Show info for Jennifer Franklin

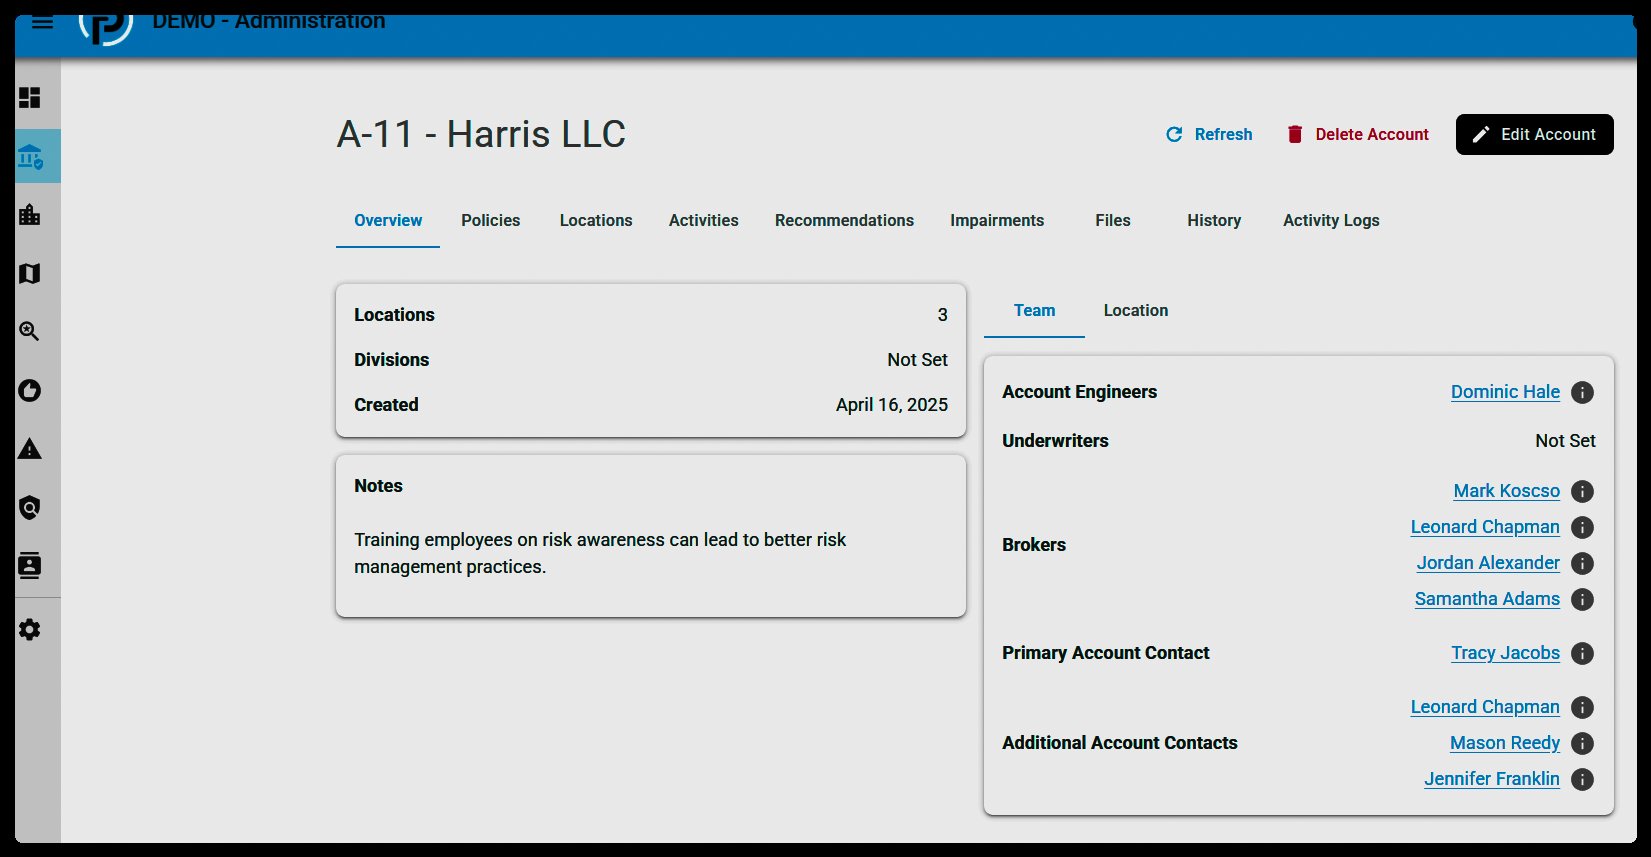pos(1582,779)
